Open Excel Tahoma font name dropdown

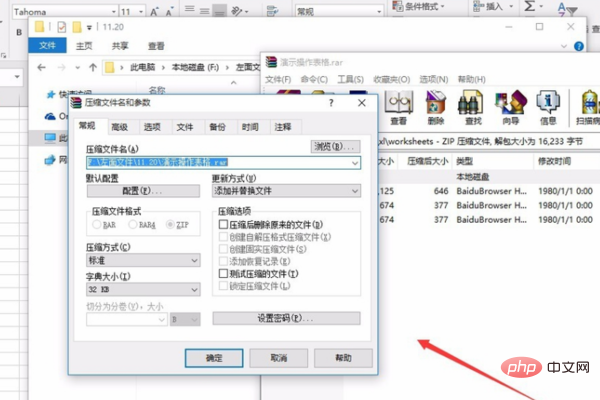coord(114,12)
